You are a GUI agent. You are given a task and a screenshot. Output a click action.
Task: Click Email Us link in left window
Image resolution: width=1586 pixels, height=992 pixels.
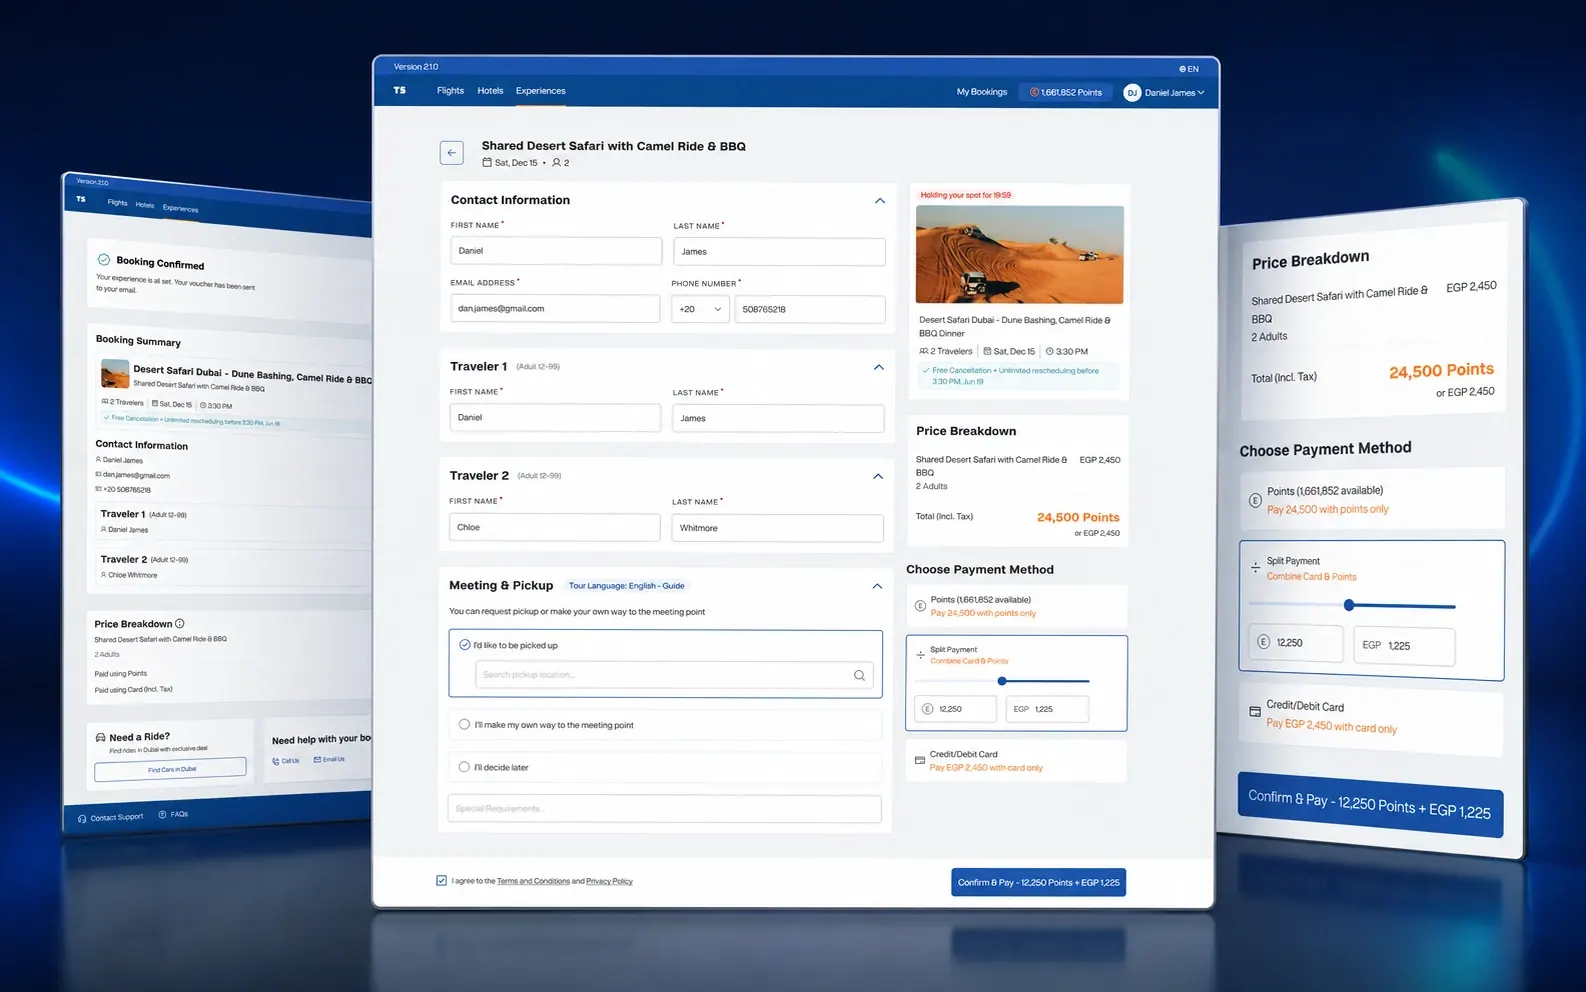coord(329,759)
